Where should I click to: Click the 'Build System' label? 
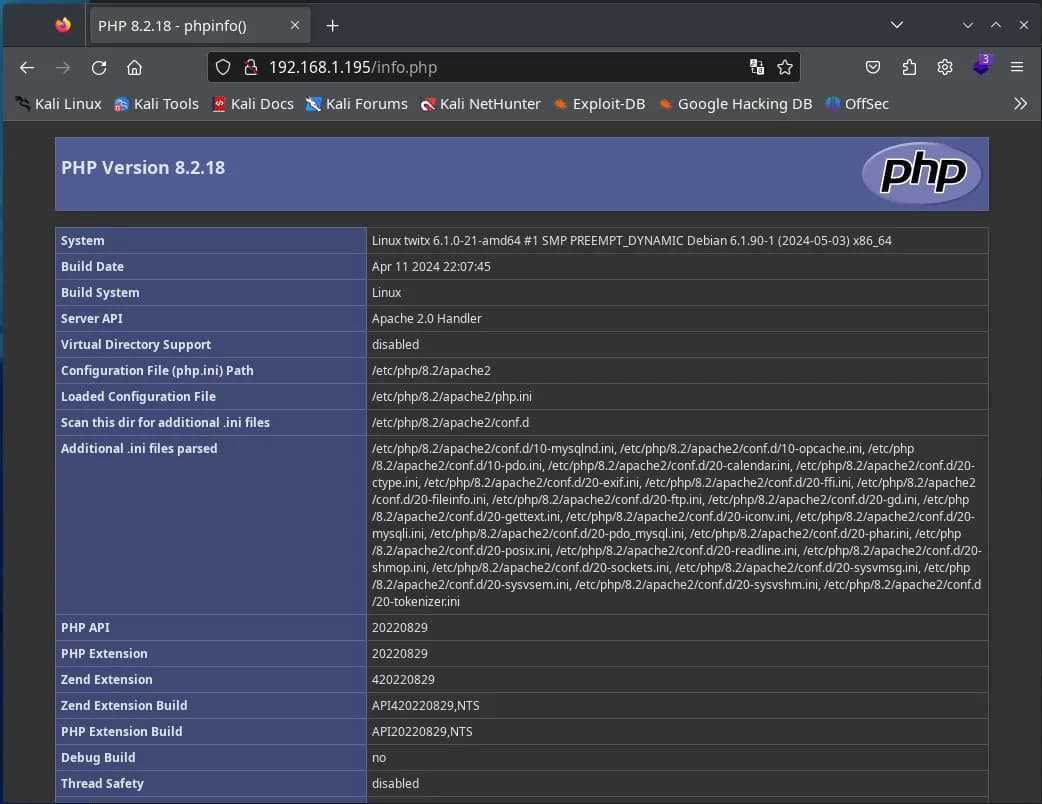point(100,292)
